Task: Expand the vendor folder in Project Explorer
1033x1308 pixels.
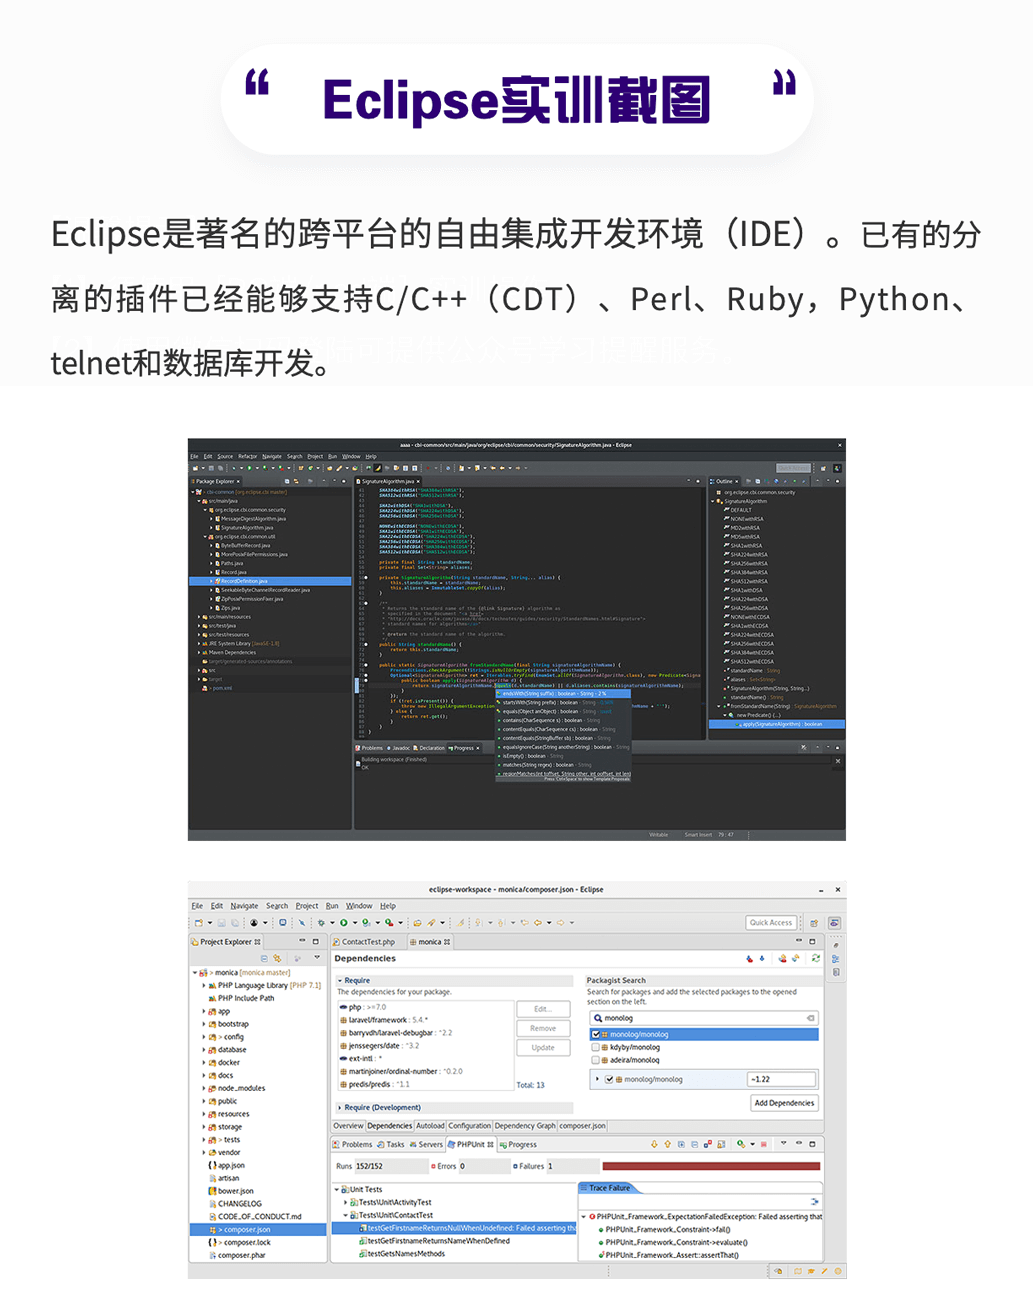Action: pos(204,1152)
